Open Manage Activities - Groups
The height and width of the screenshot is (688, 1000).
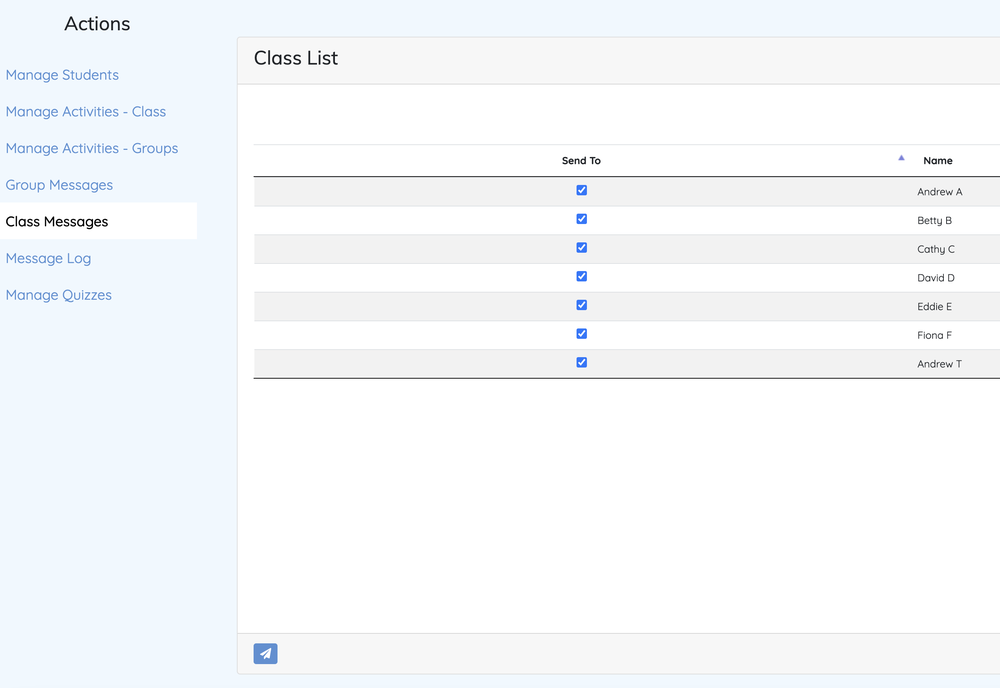click(92, 148)
